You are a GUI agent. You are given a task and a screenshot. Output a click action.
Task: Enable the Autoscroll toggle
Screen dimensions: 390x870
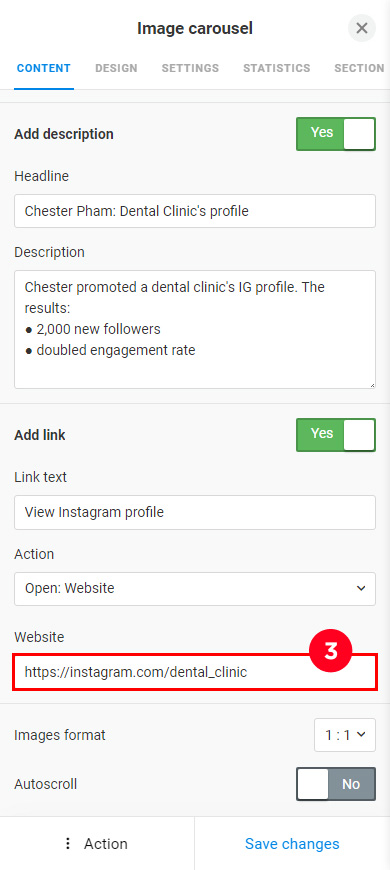click(336, 784)
